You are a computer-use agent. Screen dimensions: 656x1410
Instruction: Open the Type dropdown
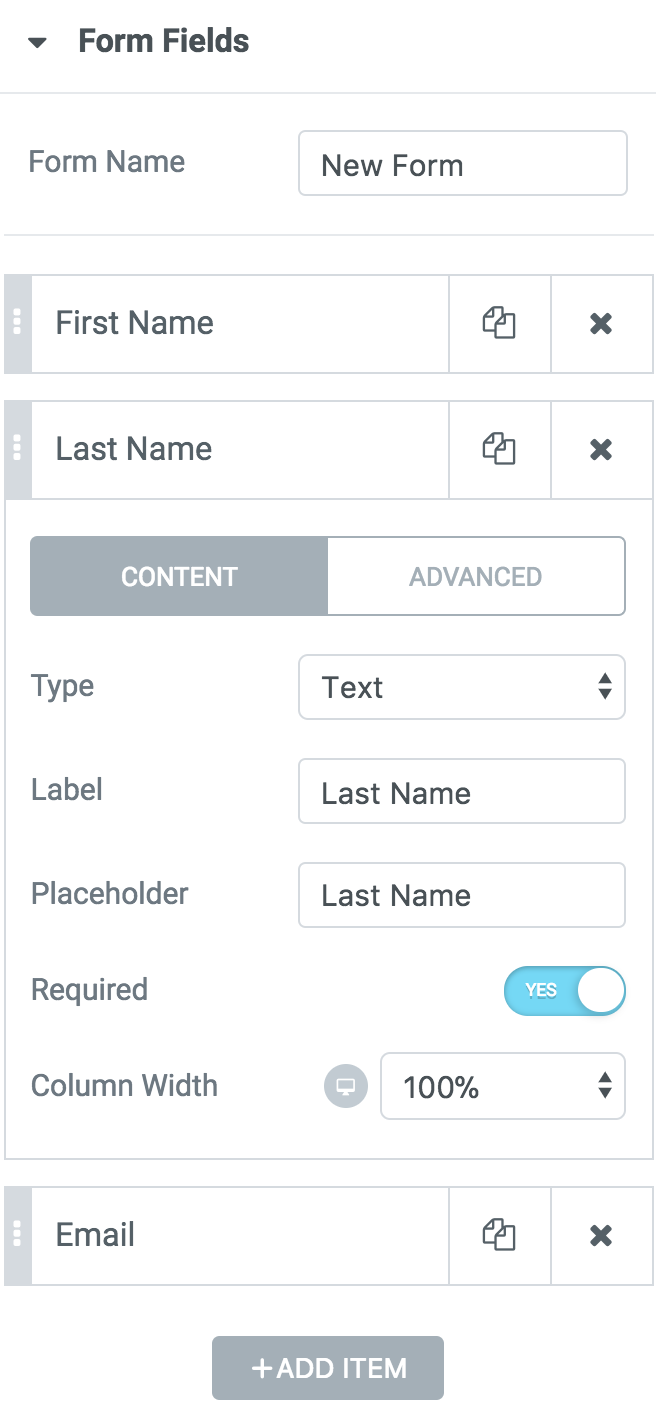(x=462, y=688)
